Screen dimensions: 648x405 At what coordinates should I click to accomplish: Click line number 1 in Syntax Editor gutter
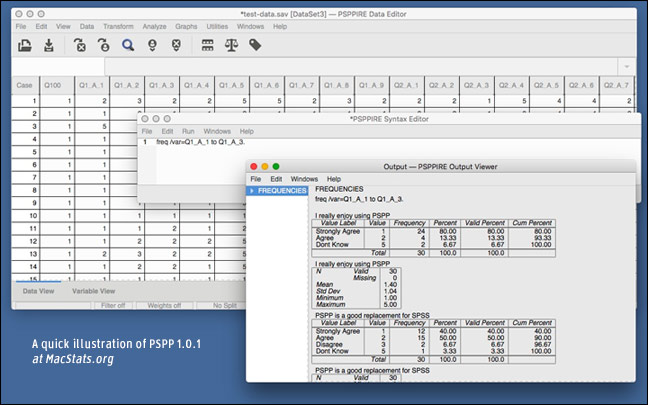[145, 142]
